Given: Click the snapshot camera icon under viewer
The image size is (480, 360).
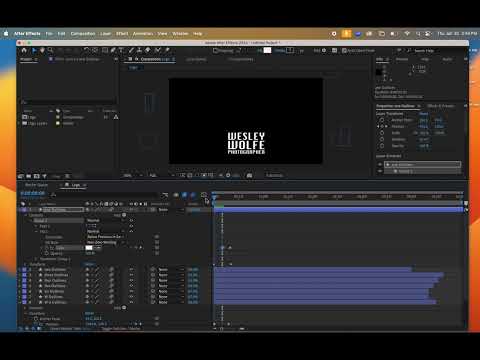Looking at the screenshot, I should click(x=249, y=175).
